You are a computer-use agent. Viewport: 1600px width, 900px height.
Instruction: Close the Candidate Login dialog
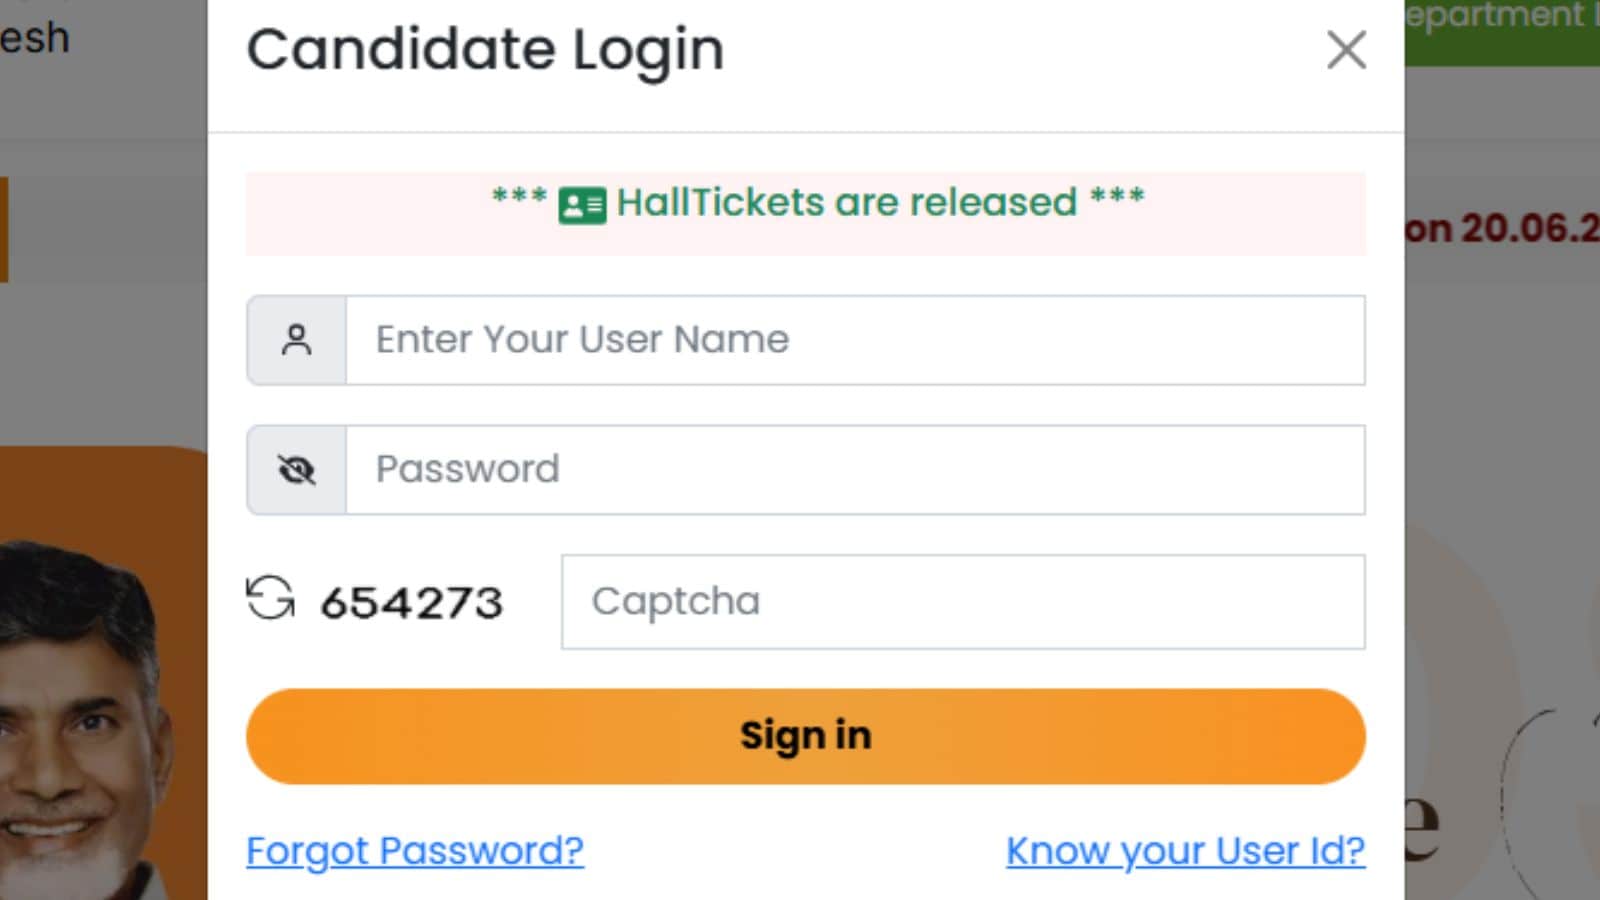tap(1346, 49)
